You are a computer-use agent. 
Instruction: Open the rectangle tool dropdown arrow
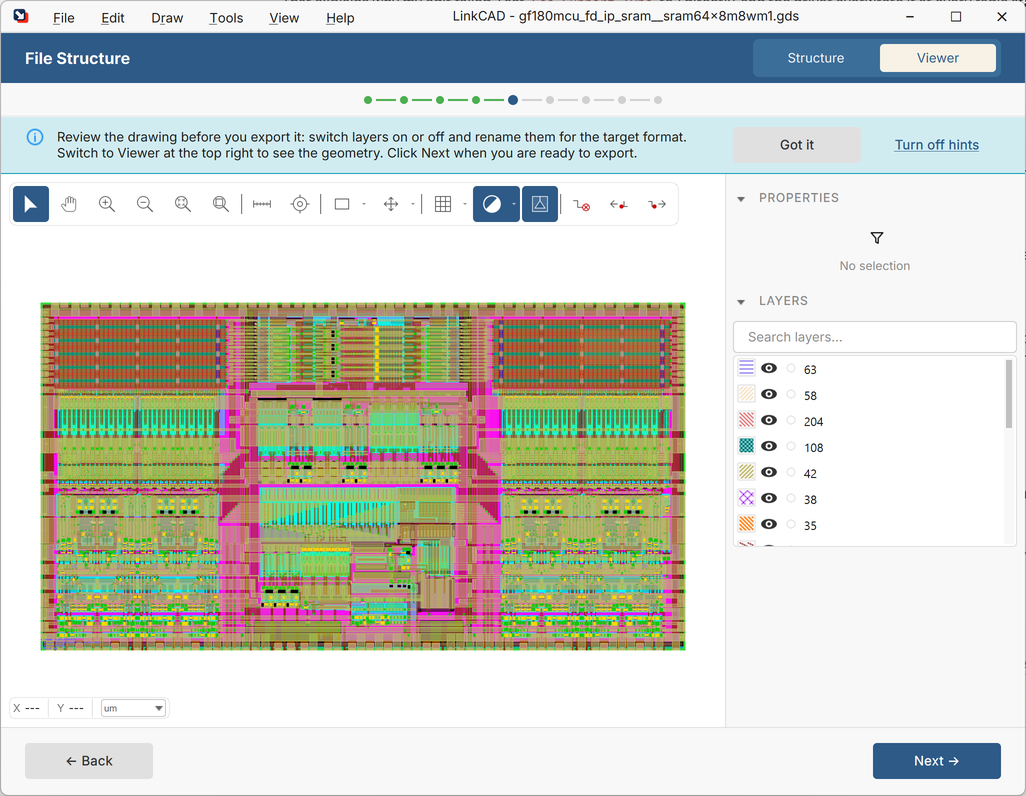pos(364,204)
